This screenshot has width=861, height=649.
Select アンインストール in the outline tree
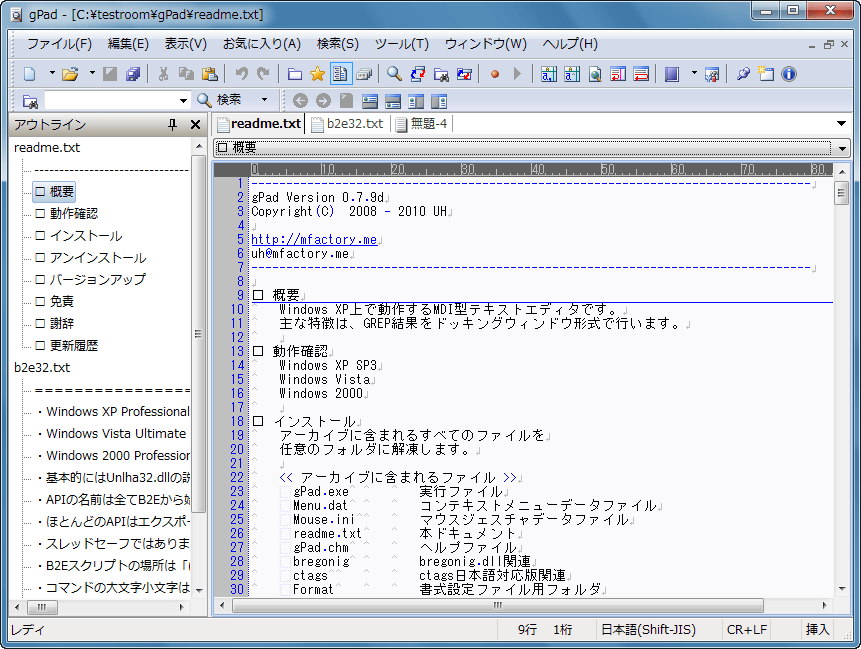(98, 258)
